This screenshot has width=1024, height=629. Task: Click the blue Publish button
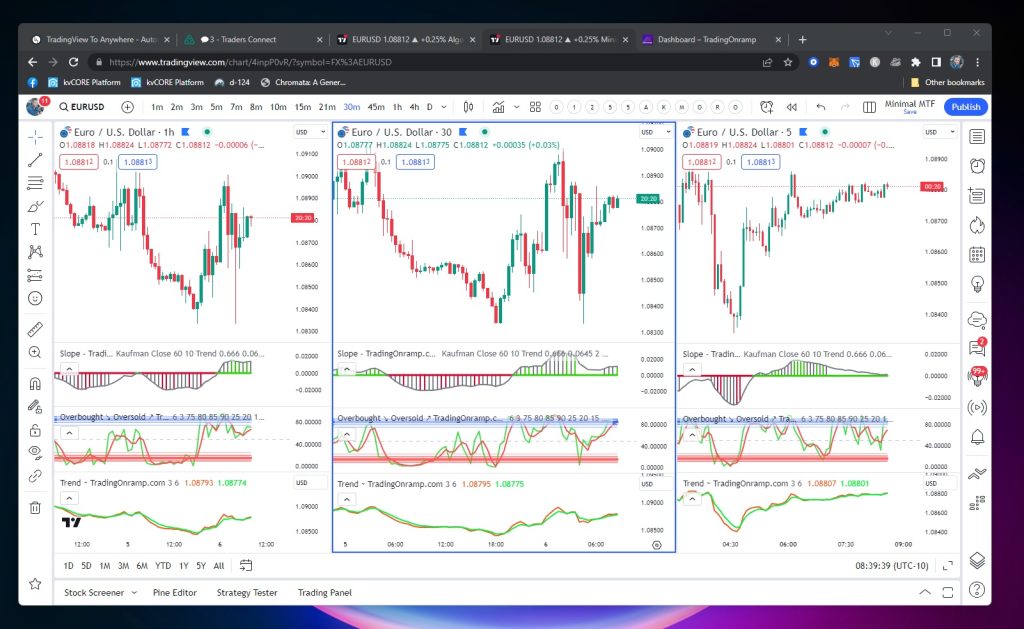pyautogui.click(x=965, y=107)
